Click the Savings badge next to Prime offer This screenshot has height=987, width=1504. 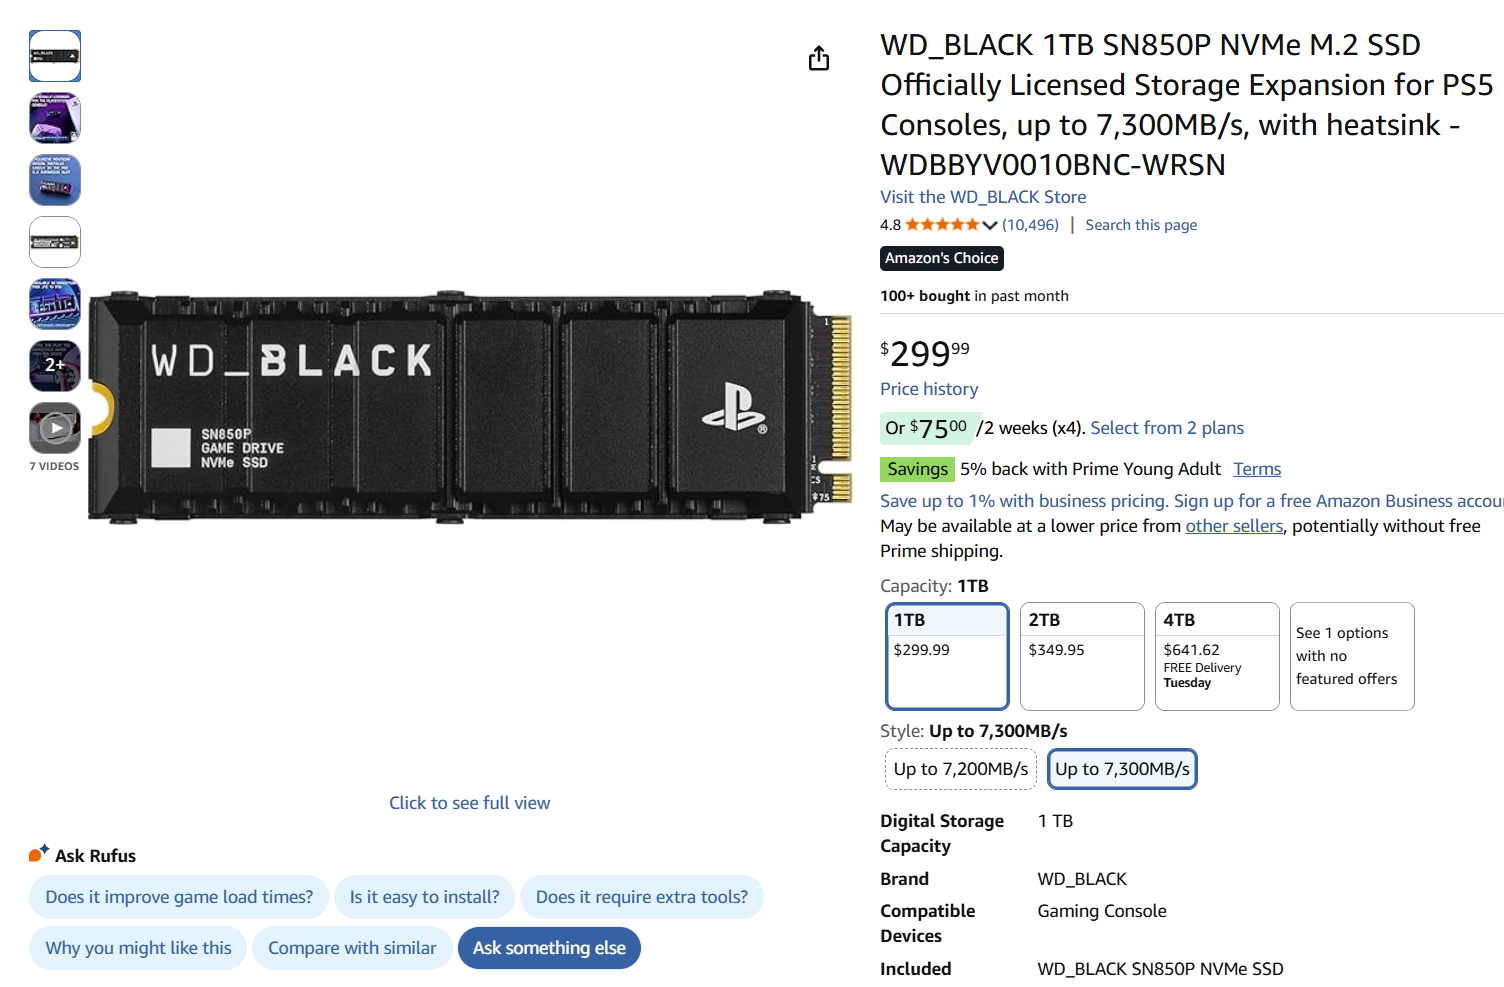tap(917, 468)
